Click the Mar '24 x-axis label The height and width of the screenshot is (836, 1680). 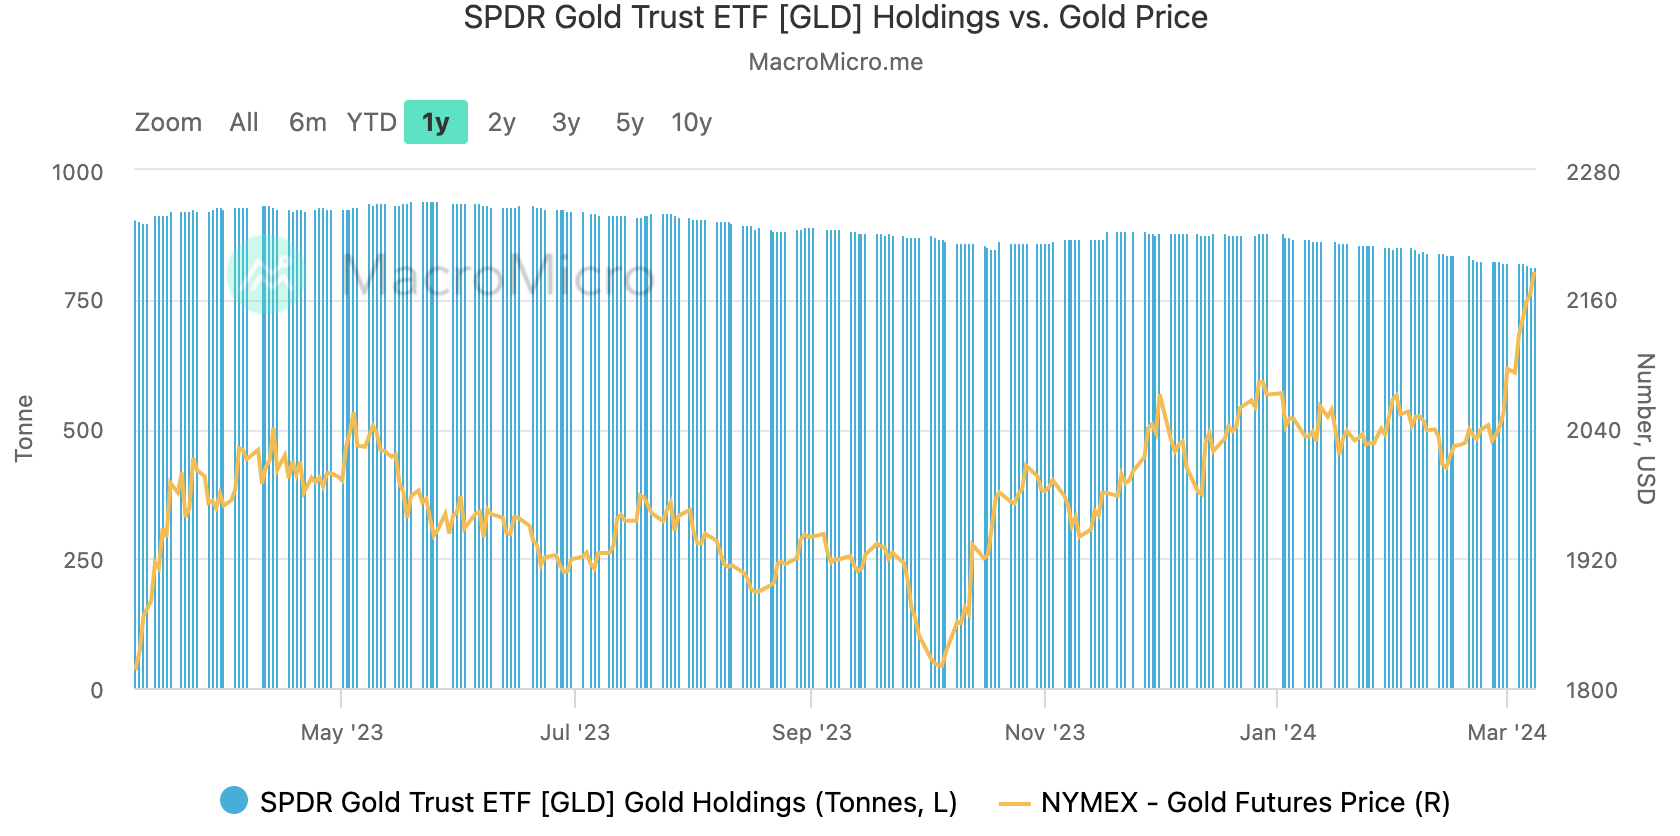coord(1507,732)
